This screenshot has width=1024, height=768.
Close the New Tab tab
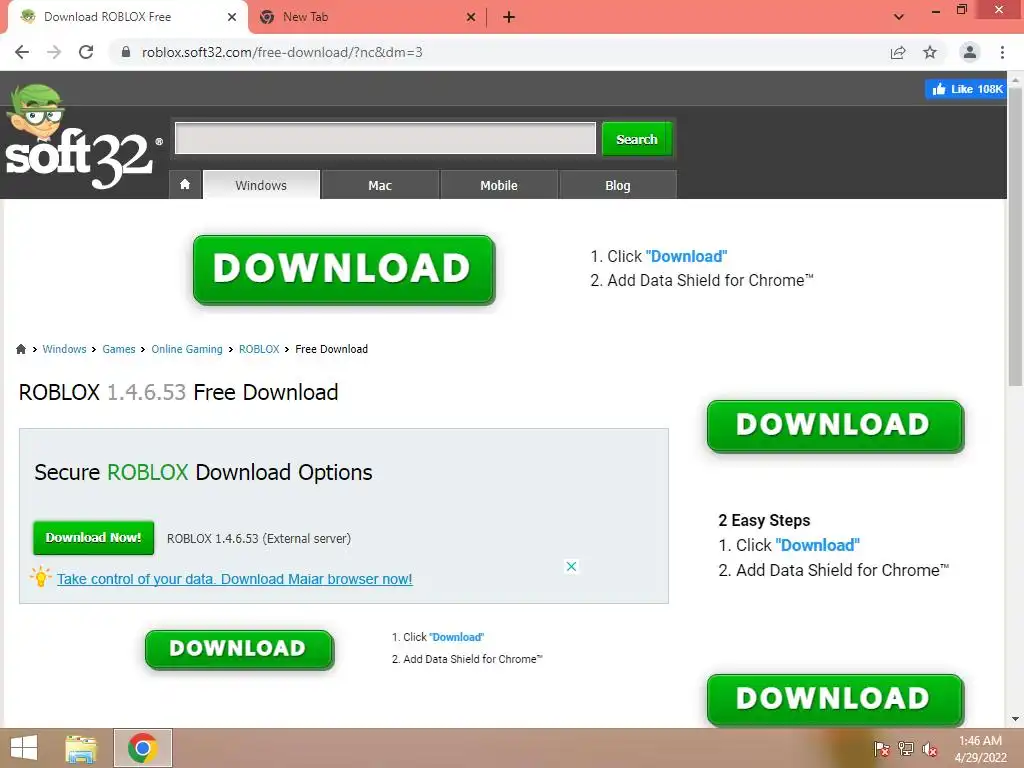471,17
